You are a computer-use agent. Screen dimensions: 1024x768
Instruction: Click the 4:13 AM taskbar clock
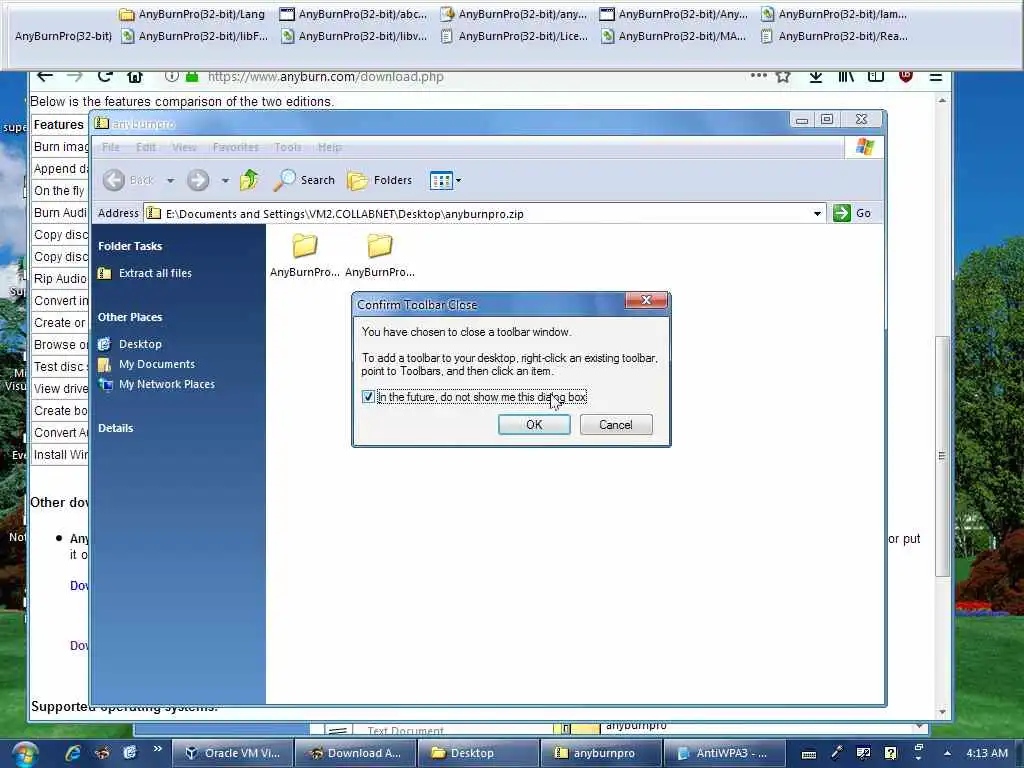(987, 753)
